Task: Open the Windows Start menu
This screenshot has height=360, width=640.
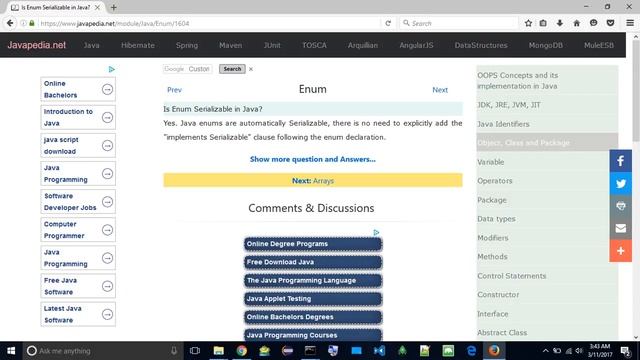Action: point(11,351)
